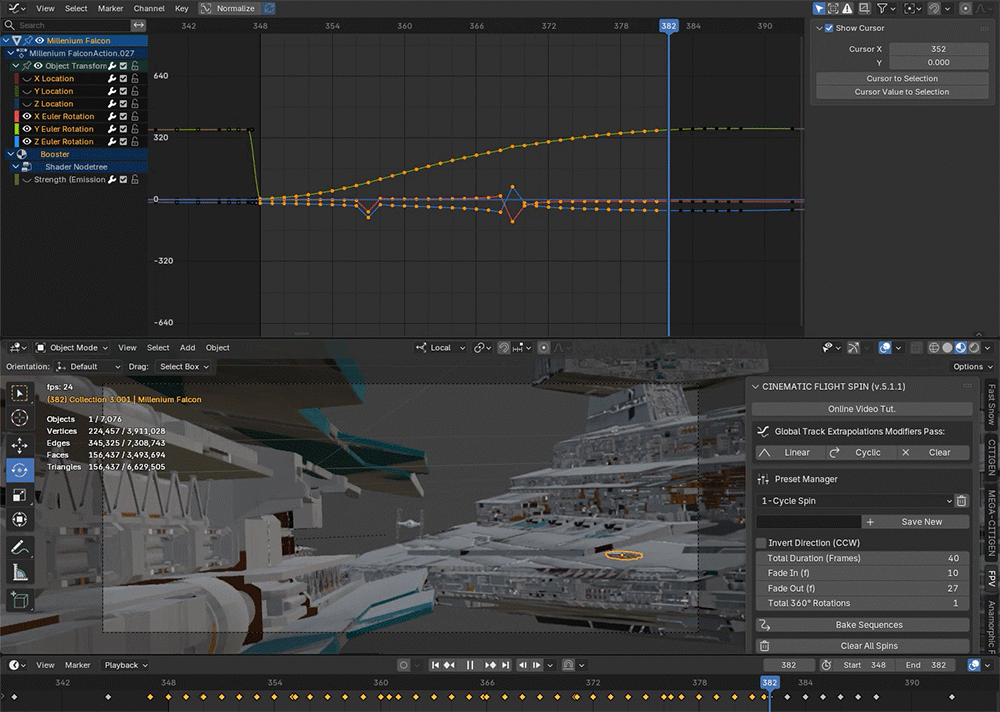
Task: Hide the X Euler Rotation channel
Action: tap(27, 116)
